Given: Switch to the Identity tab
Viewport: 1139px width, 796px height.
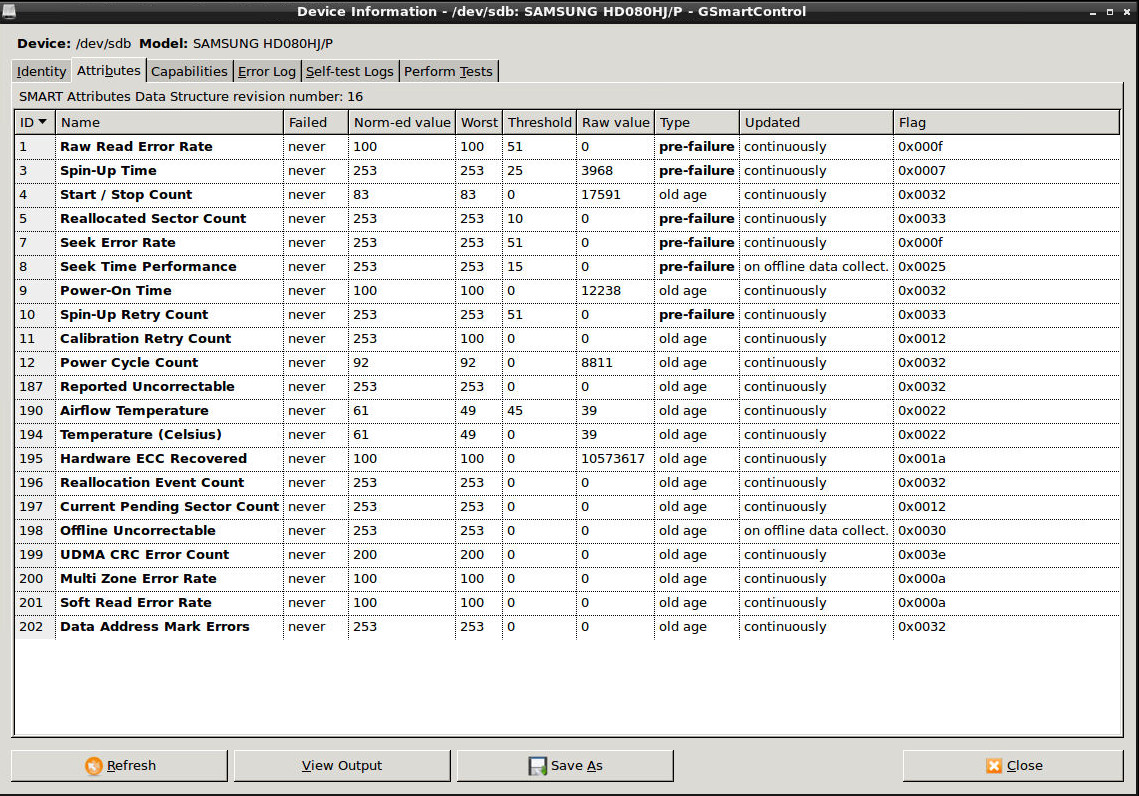Looking at the screenshot, I should 42,71.
